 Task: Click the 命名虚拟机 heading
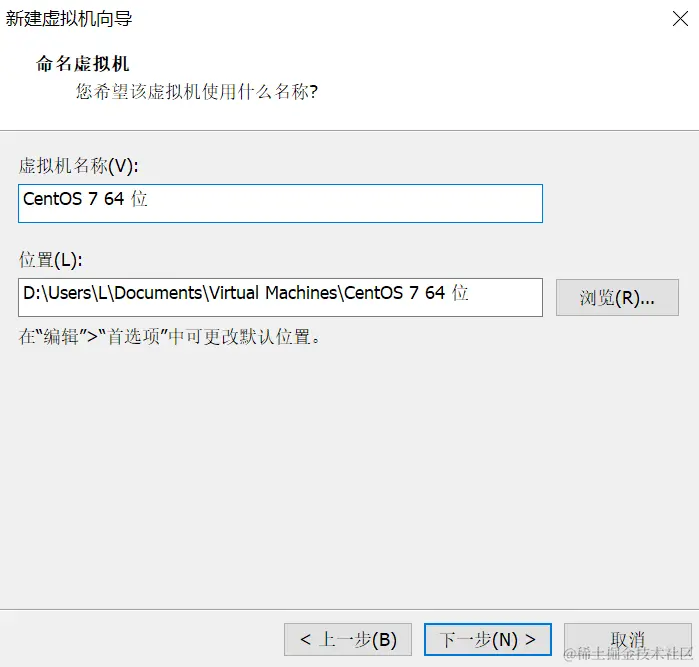pyautogui.click(x=82, y=64)
